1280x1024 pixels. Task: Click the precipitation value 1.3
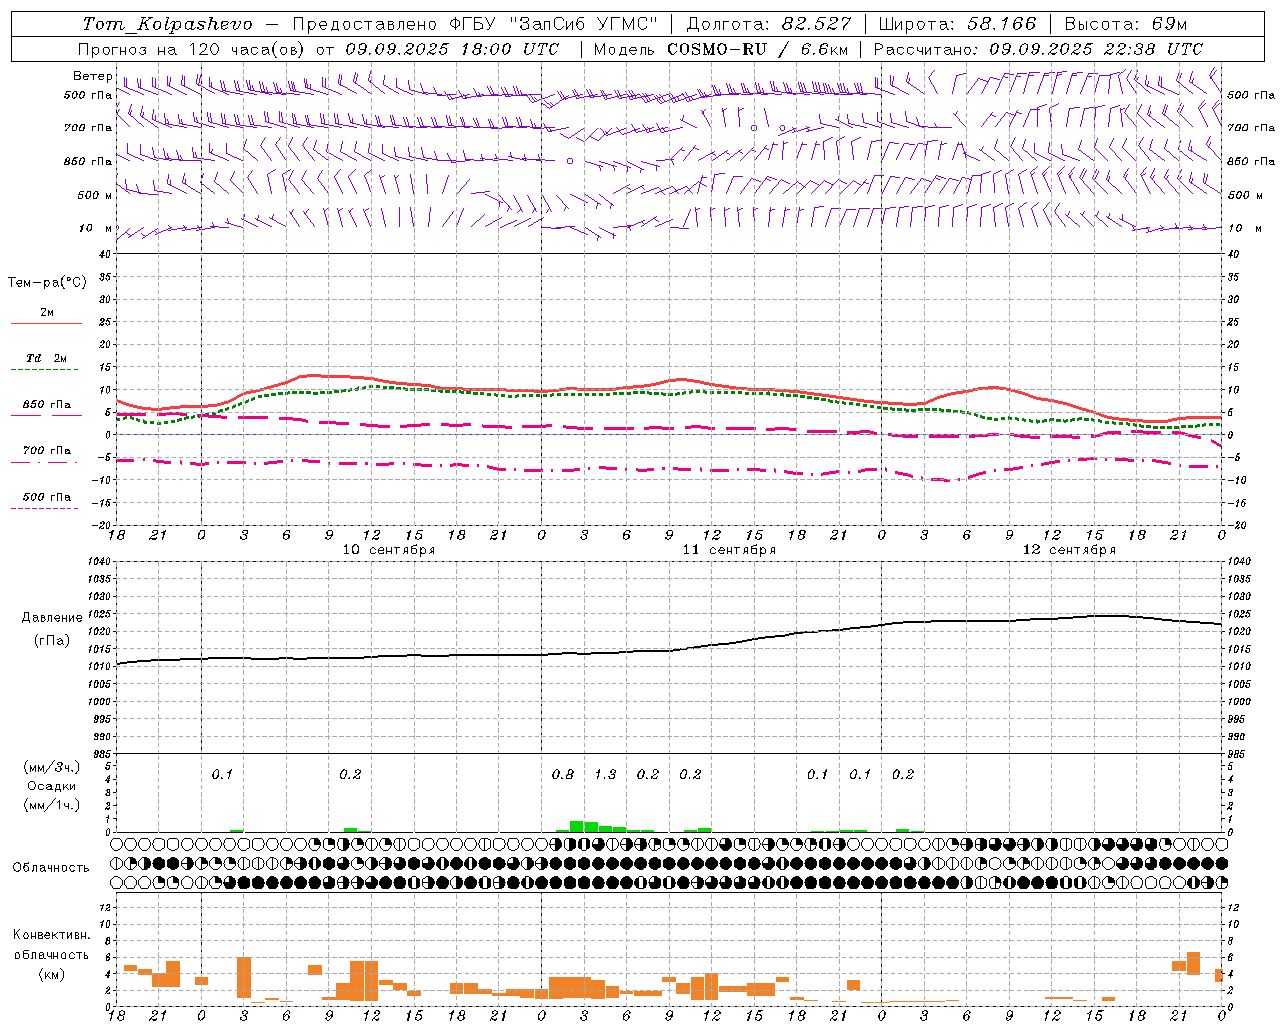point(605,774)
